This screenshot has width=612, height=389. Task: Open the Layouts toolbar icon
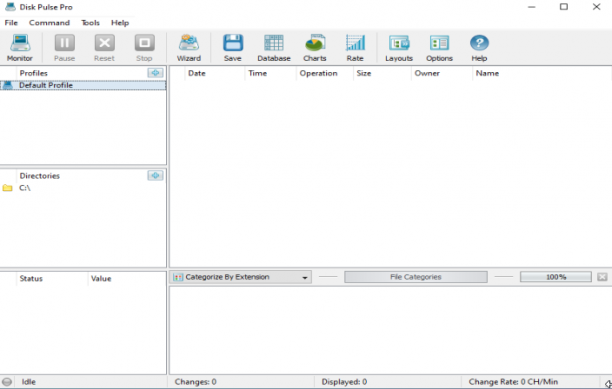(399, 48)
